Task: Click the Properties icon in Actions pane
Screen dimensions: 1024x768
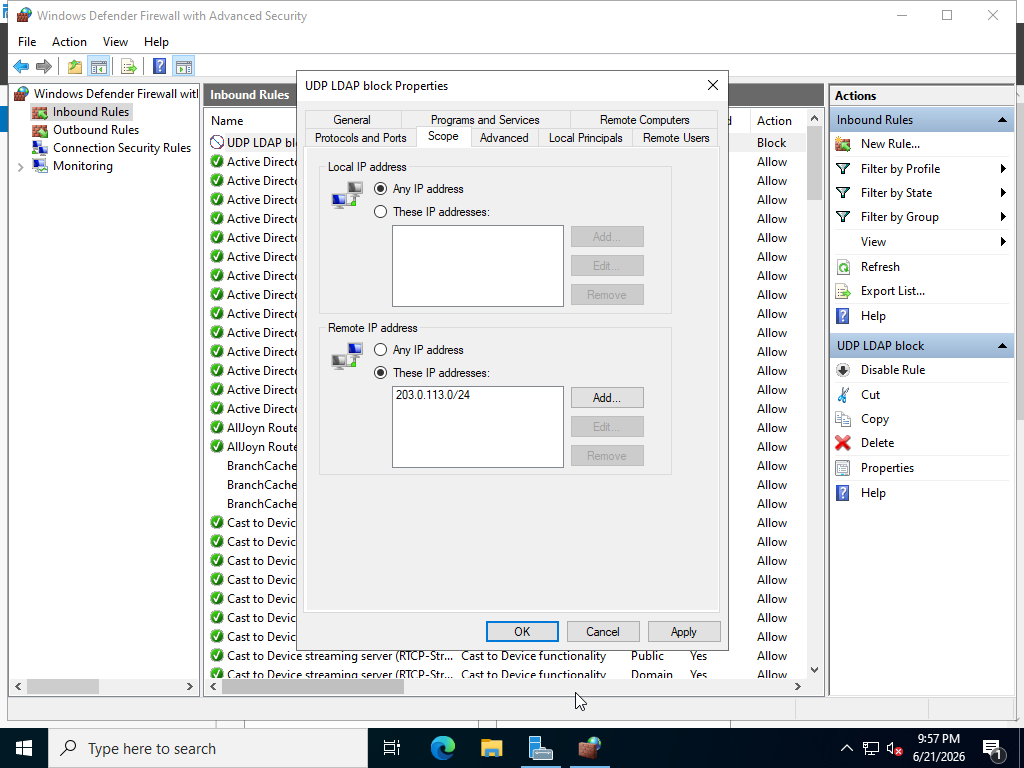Action: [x=843, y=468]
